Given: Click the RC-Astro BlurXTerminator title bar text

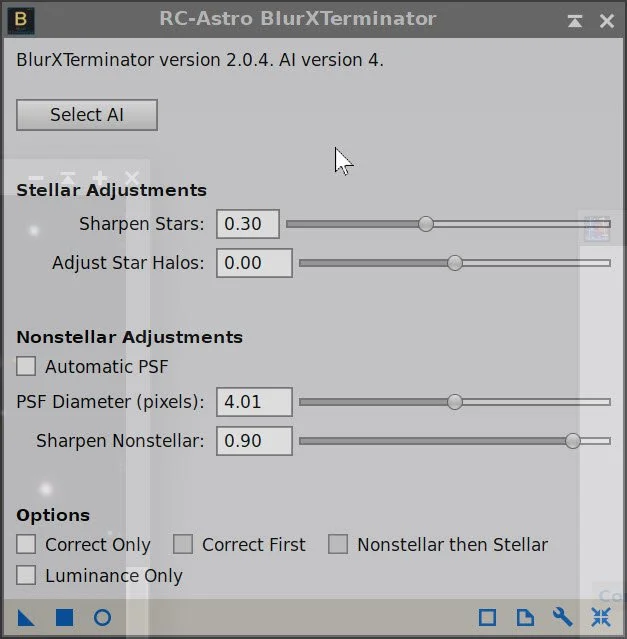Looking at the screenshot, I should (x=298, y=19).
